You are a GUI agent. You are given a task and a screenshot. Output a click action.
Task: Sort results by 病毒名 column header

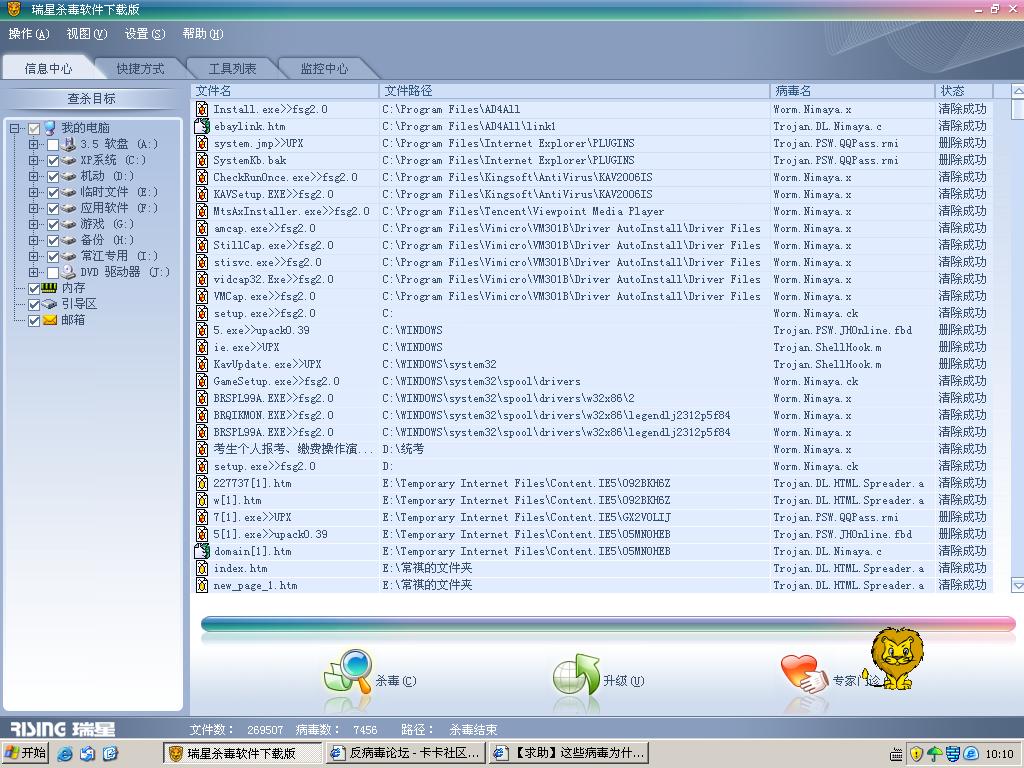[852, 91]
